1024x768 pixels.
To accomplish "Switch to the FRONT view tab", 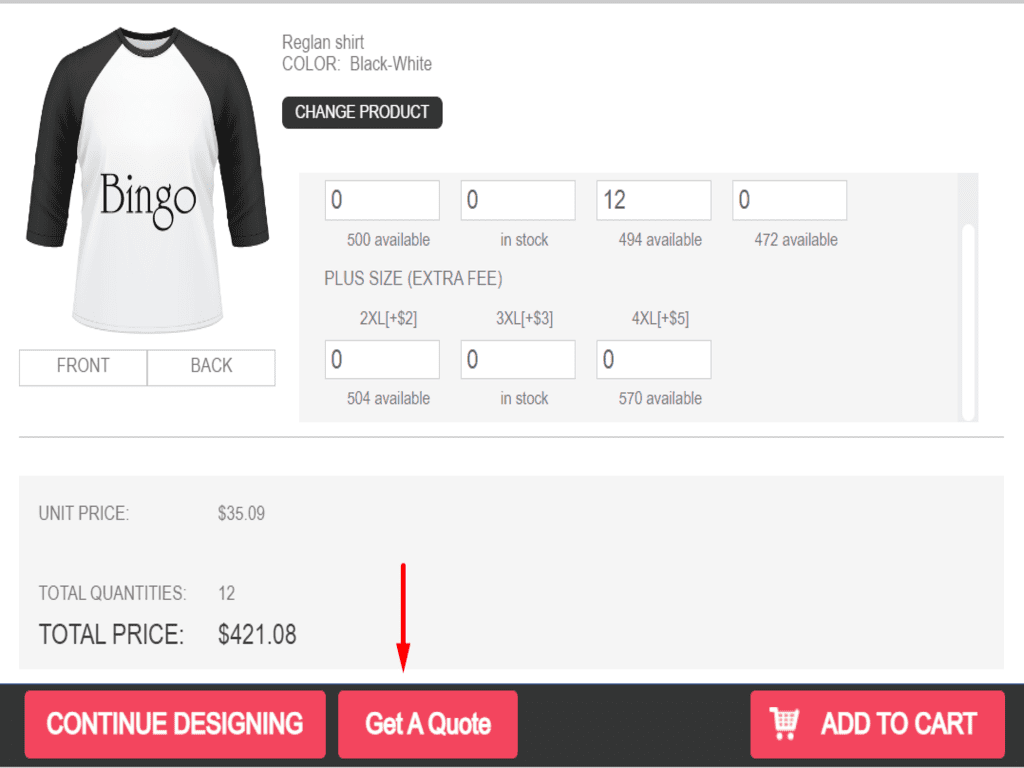I will pos(83,366).
